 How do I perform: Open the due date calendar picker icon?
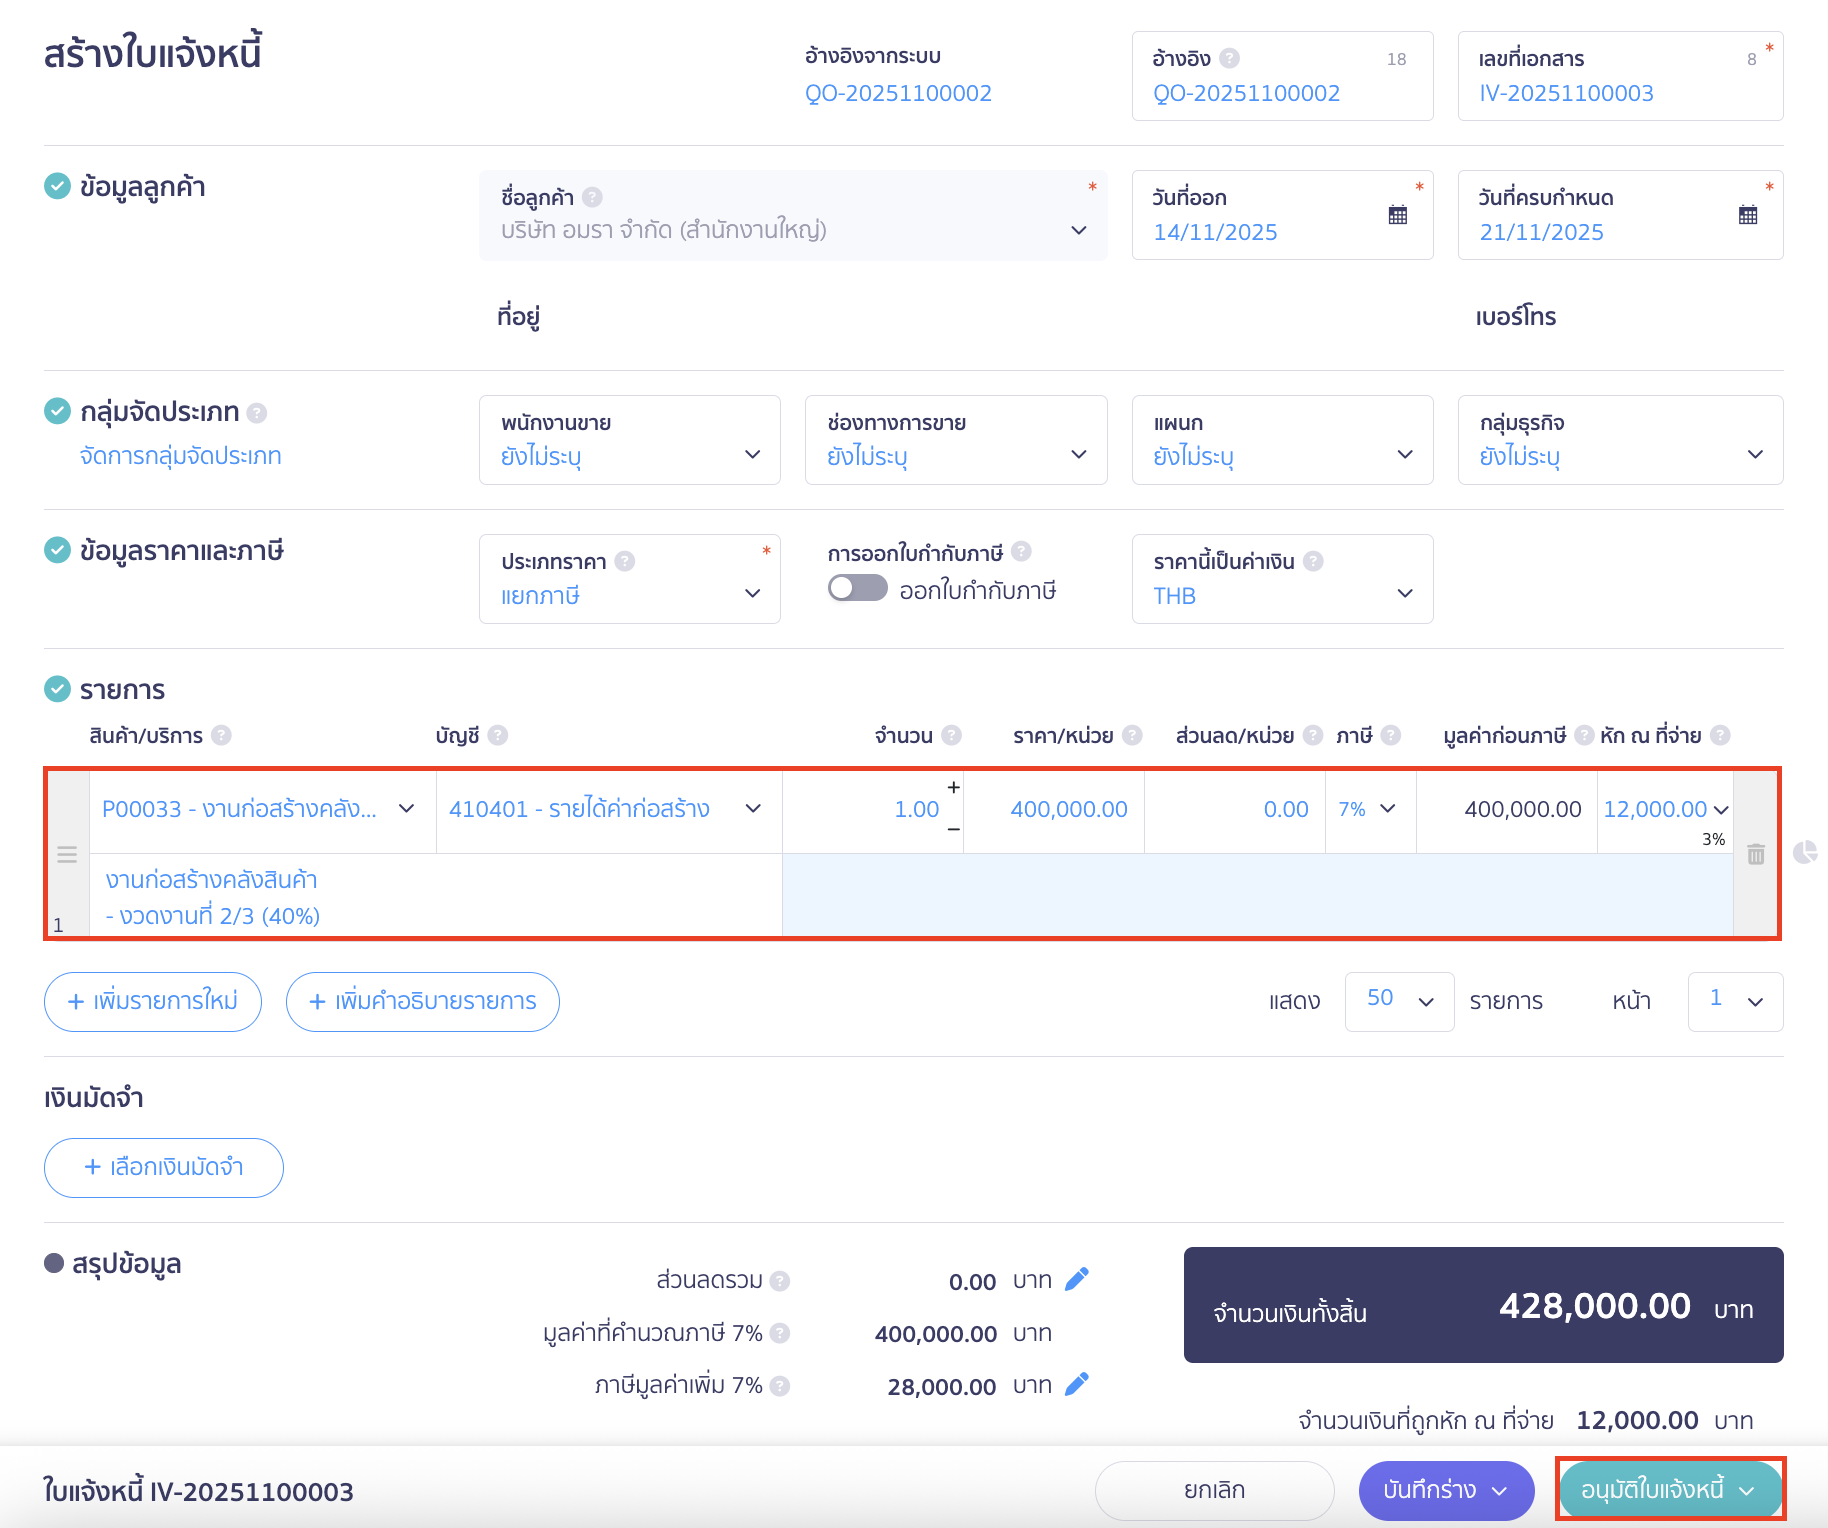click(1748, 215)
